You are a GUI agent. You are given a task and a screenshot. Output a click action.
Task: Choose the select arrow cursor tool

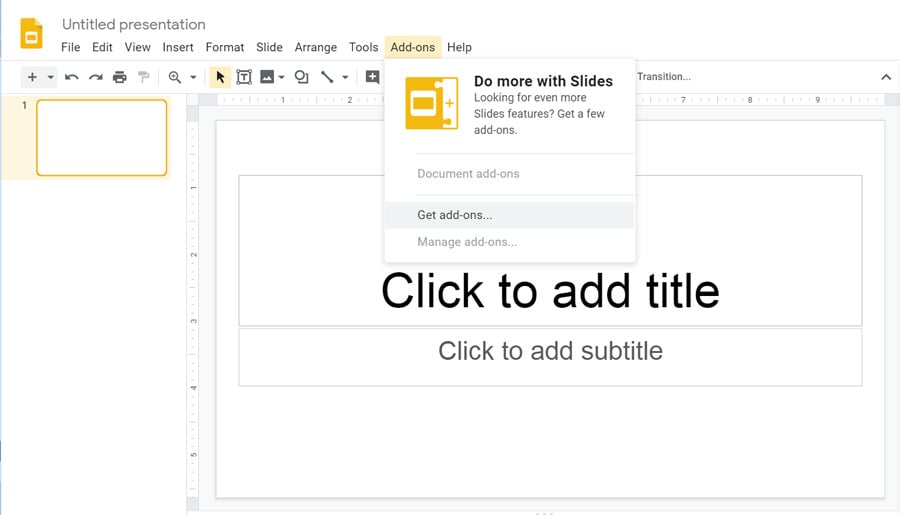220,77
